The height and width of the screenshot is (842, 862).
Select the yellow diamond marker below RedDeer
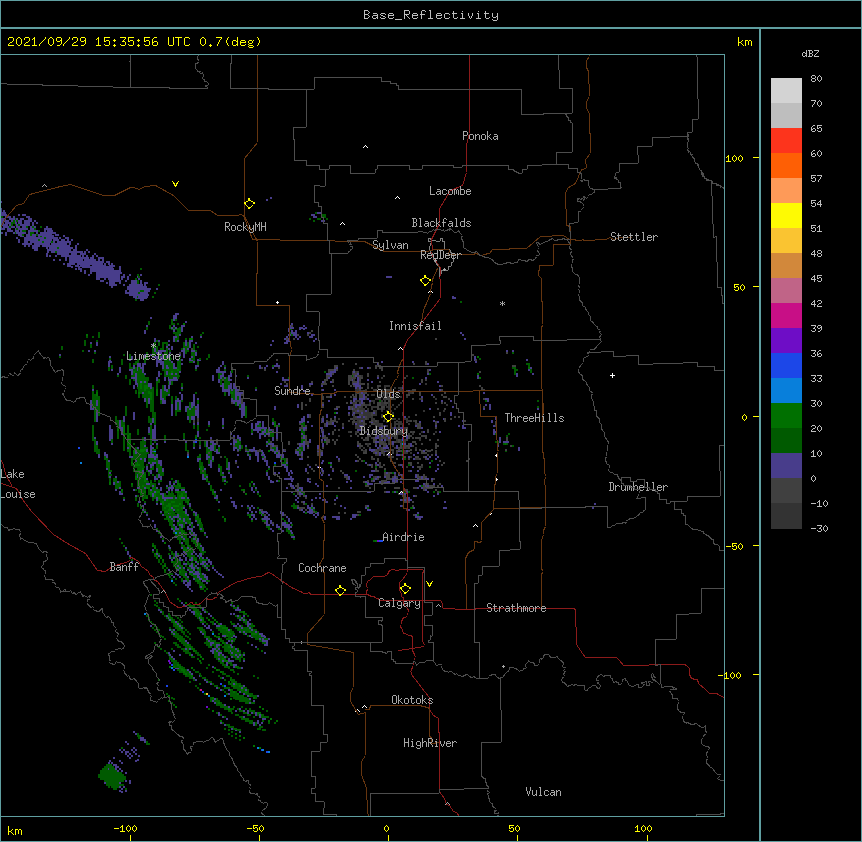coord(426,281)
